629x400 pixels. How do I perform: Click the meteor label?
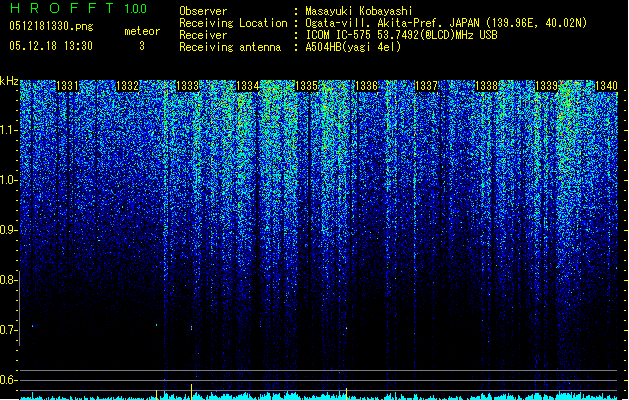pyautogui.click(x=142, y=31)
